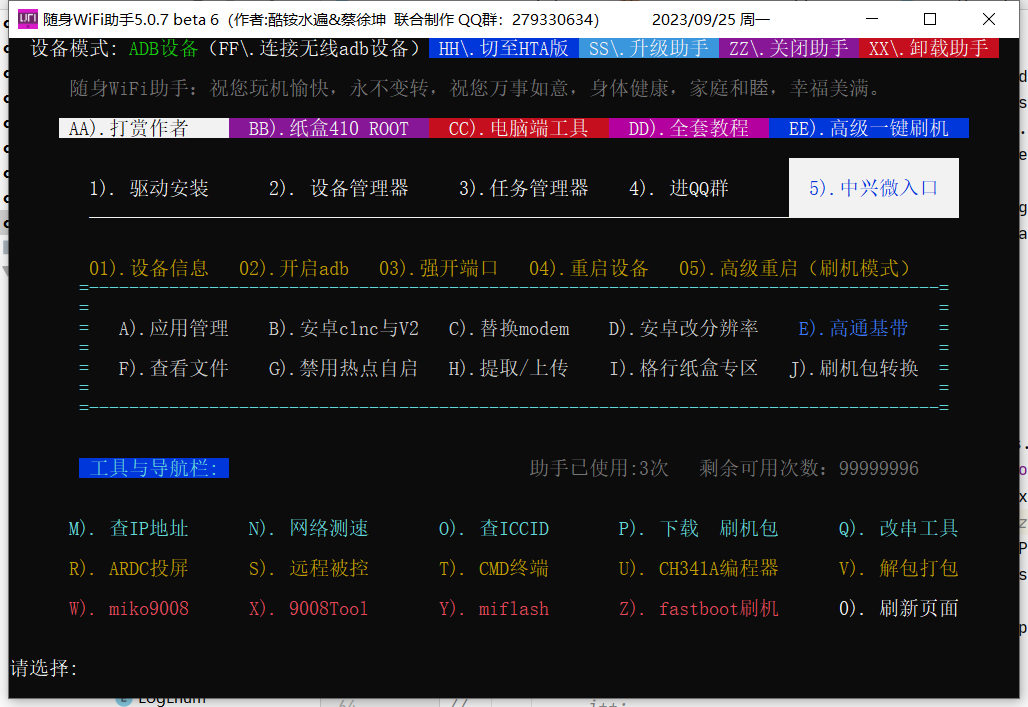Select S). 远程被控 option
Screen dimensions: 1028x707
click(x=308, y=569)
